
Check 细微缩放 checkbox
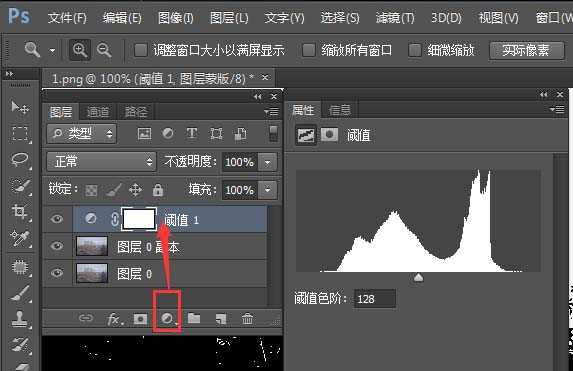point(415,50)
